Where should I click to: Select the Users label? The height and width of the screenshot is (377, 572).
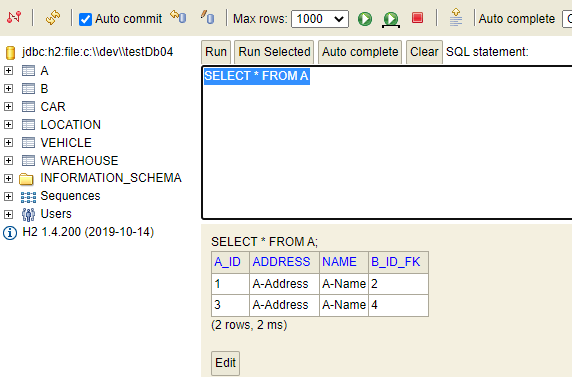tap(56, 214)
